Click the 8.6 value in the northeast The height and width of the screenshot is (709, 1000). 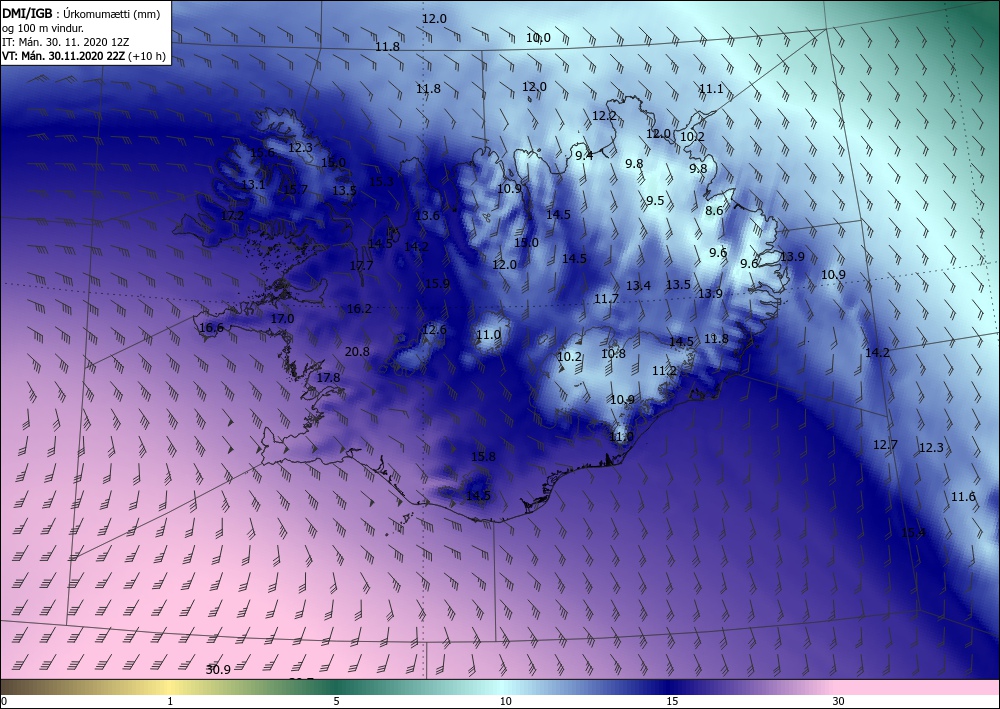coord(714,210)
